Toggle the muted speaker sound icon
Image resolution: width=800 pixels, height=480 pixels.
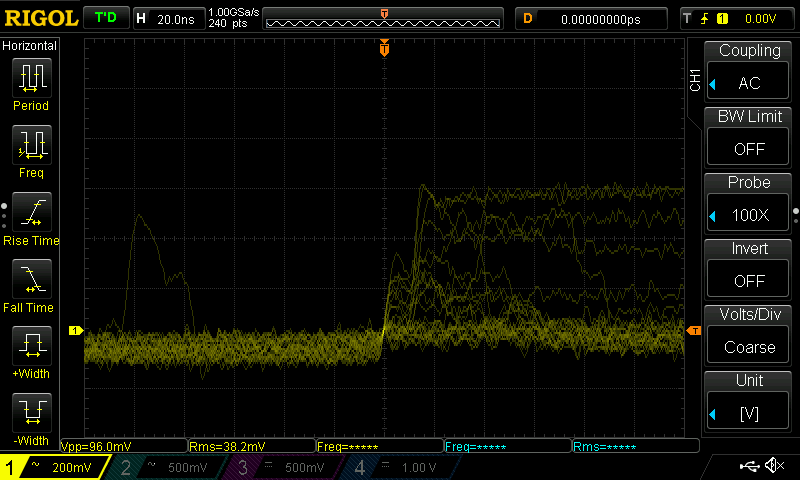pos(773,466)
